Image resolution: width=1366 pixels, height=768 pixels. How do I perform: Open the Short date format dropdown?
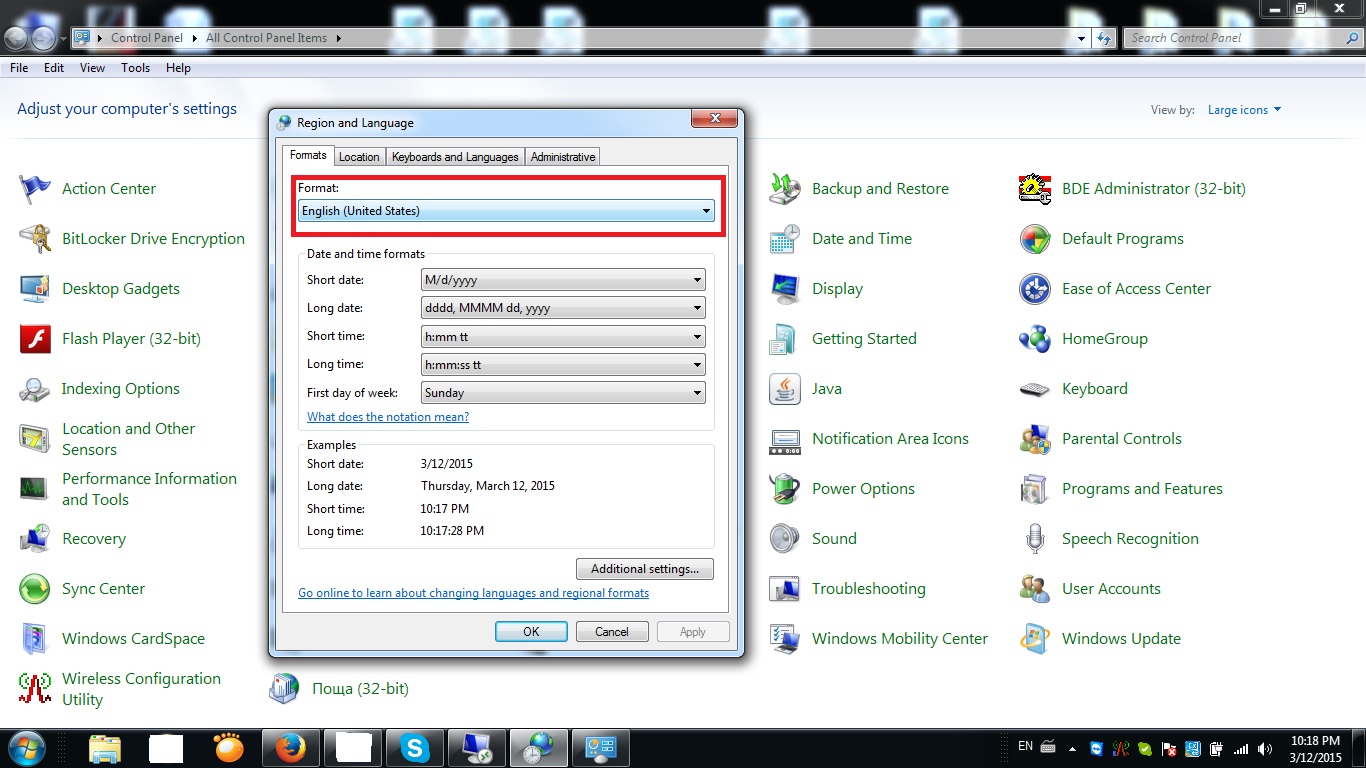coord(563,281)
